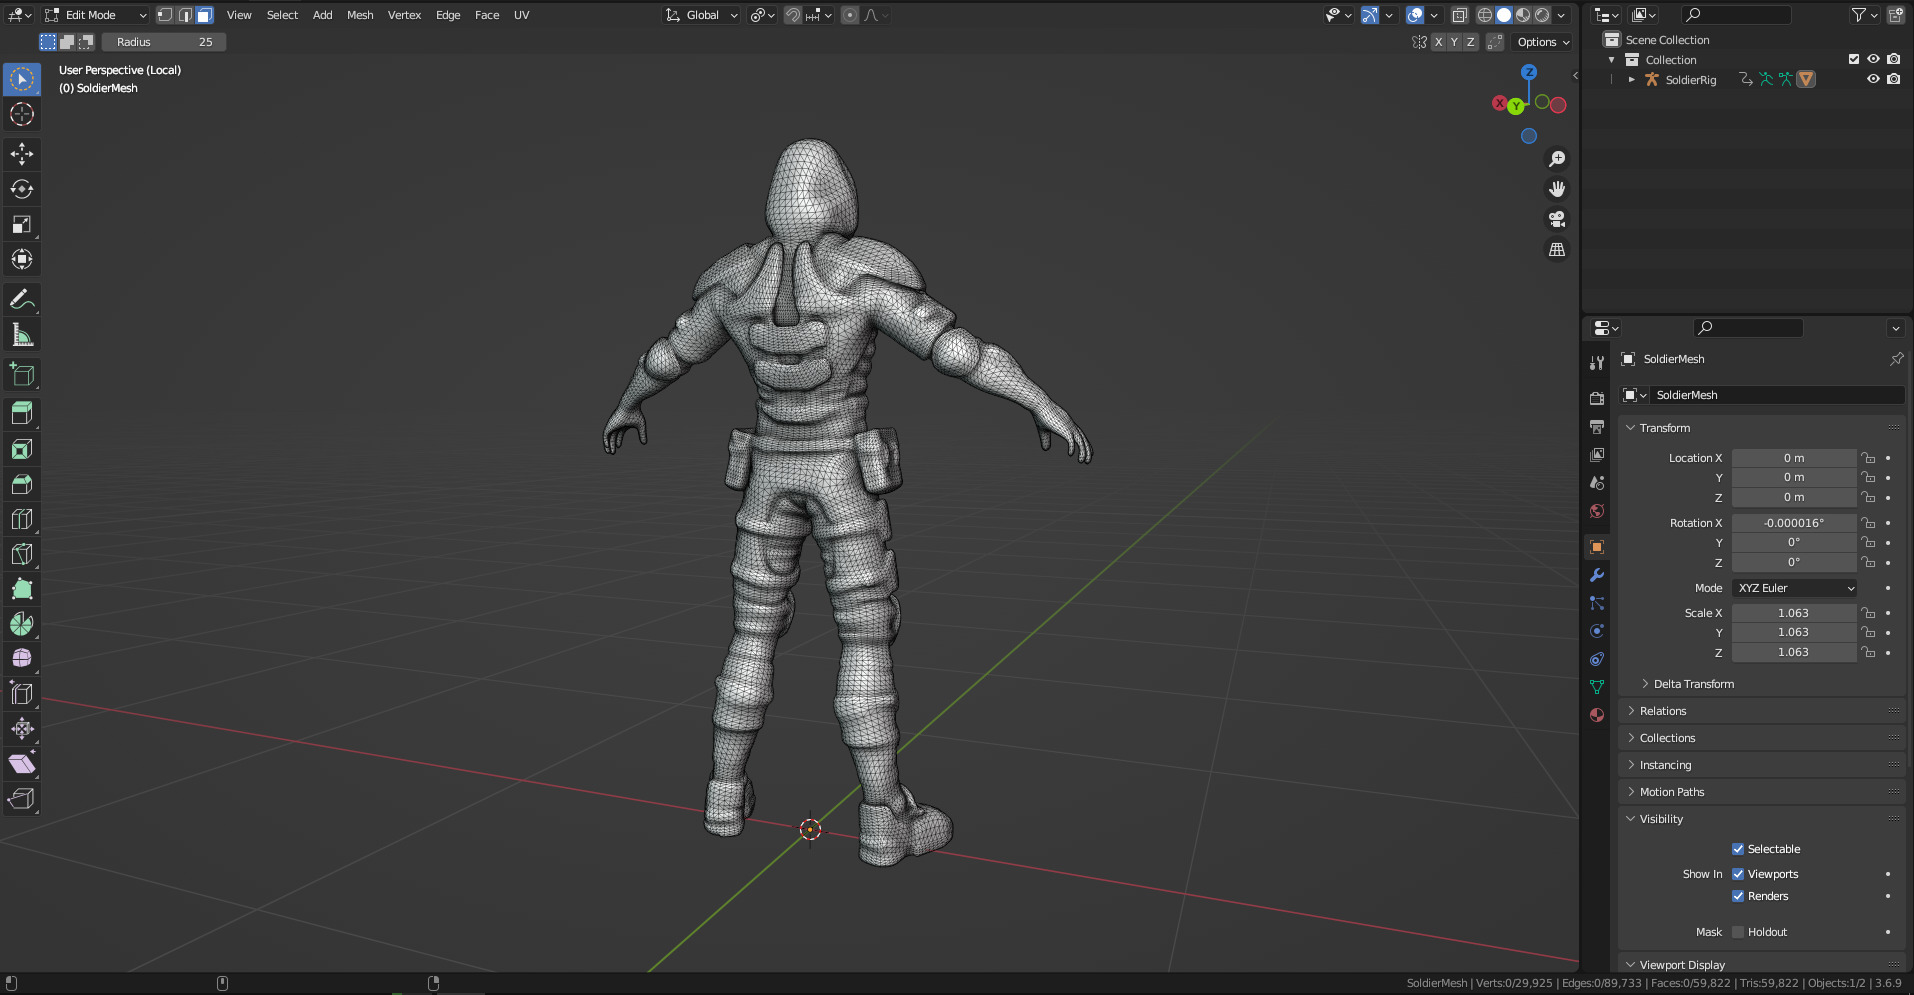The image size is (1914, 995).
Task: Open the Object Data properties tab
Action: point(1597,687)
